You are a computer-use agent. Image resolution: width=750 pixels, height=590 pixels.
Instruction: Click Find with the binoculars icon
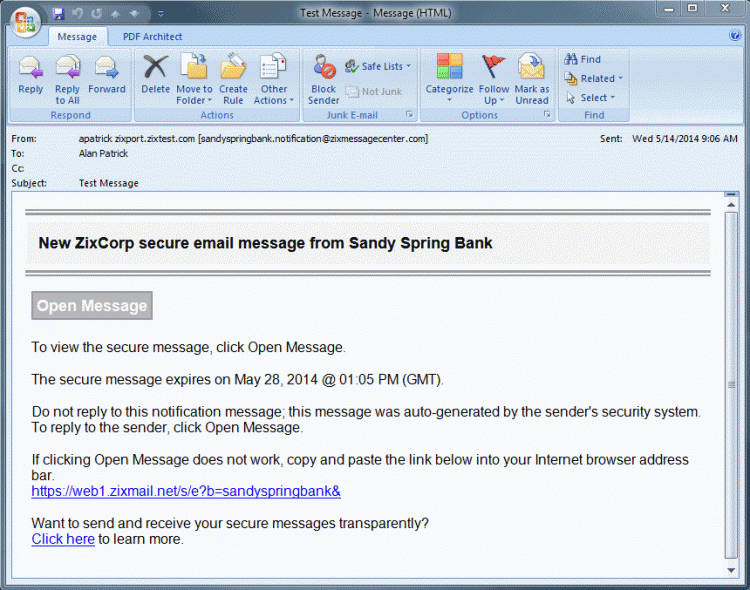[x=582, y=59]
